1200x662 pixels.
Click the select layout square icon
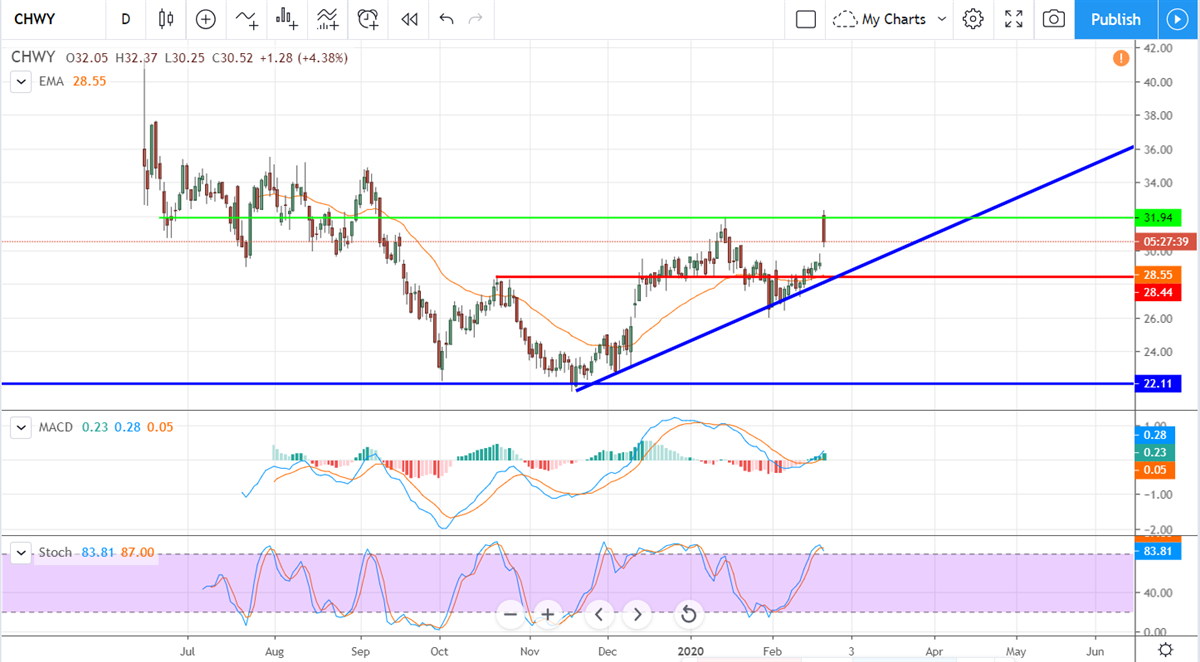click(x=806, y=19)
